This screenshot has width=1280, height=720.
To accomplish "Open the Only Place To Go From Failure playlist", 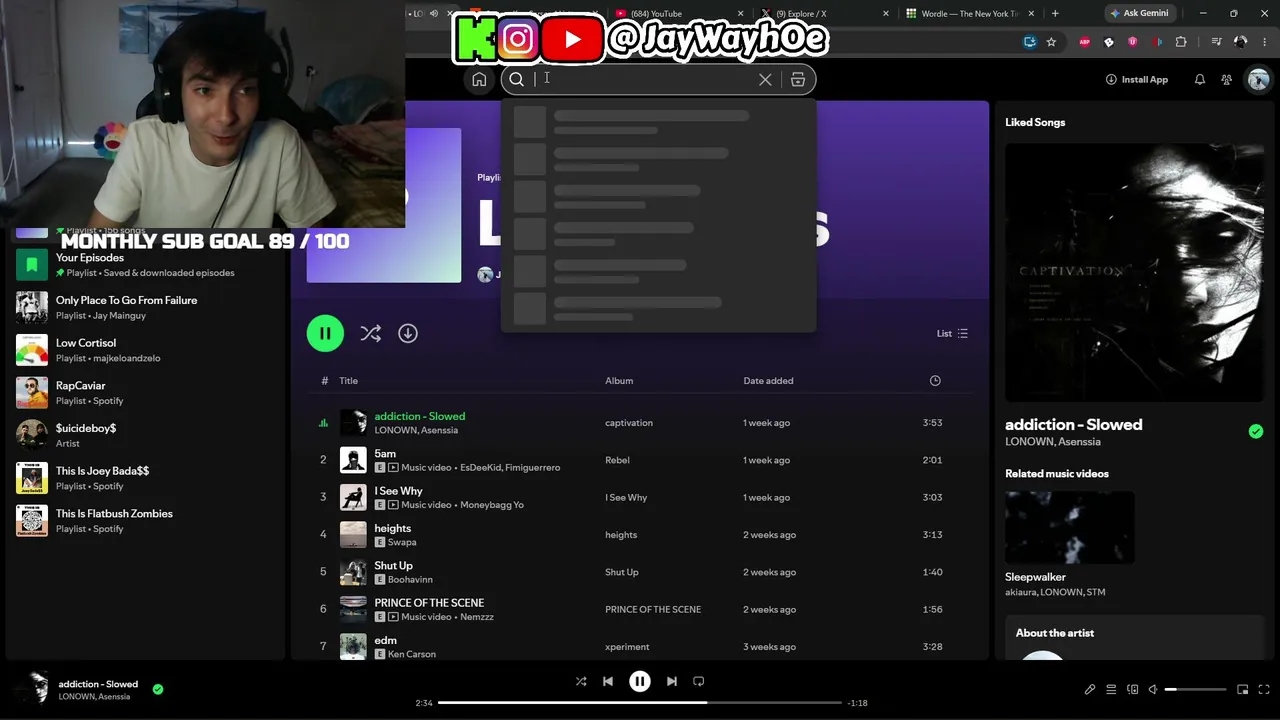I will coord(145,307).
